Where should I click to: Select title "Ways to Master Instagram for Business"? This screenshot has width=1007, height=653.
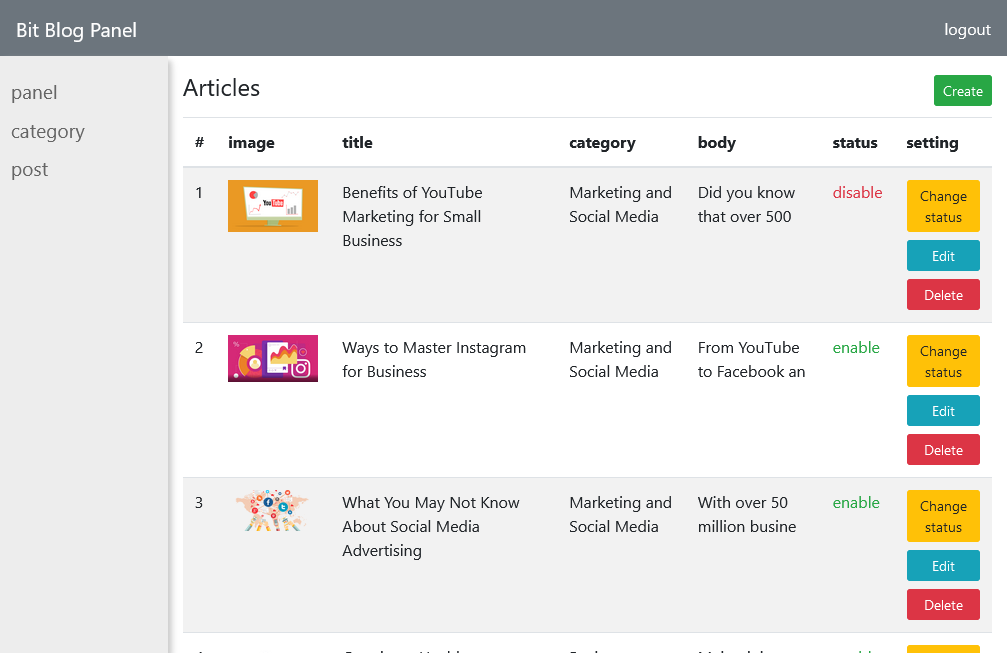click(x=434, y=360)
